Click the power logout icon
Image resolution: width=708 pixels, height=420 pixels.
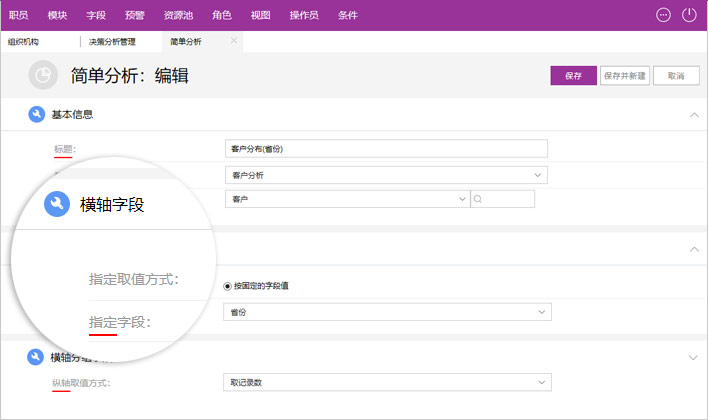(x=689, y=15)
